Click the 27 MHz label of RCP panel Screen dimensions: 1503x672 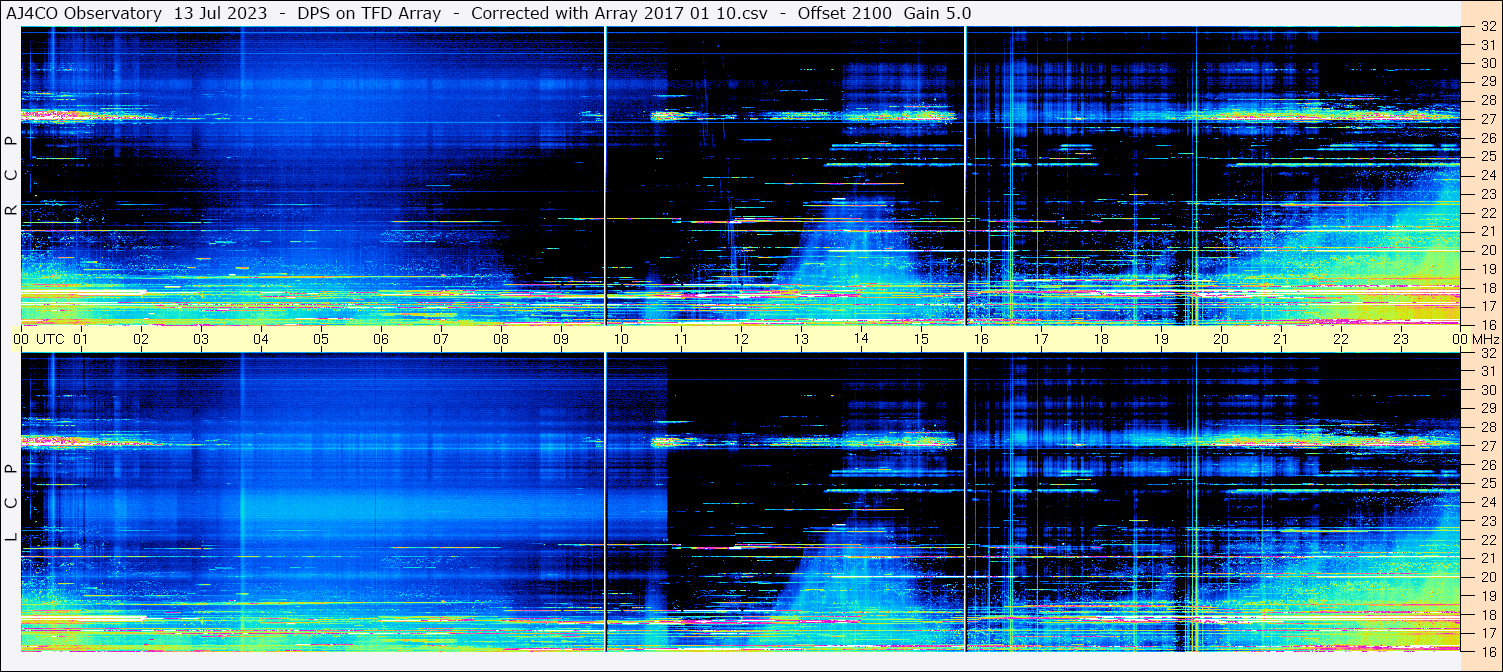pyautogui.click(x=1487, y=119)
